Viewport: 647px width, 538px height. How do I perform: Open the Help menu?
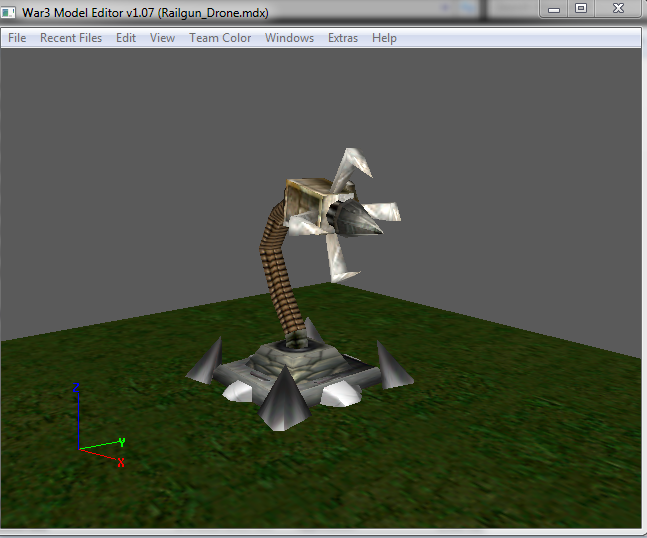(384, 38)
